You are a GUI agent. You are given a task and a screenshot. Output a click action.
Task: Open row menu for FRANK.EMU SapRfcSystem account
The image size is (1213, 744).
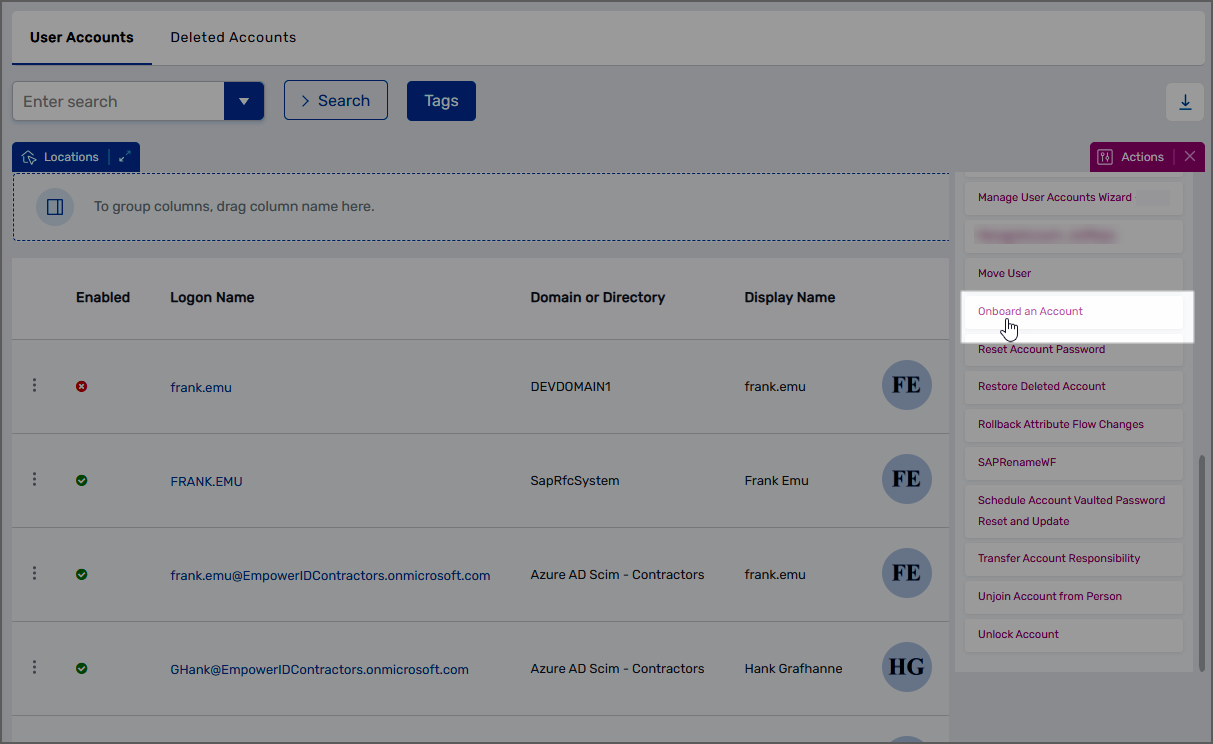(34, 479)
